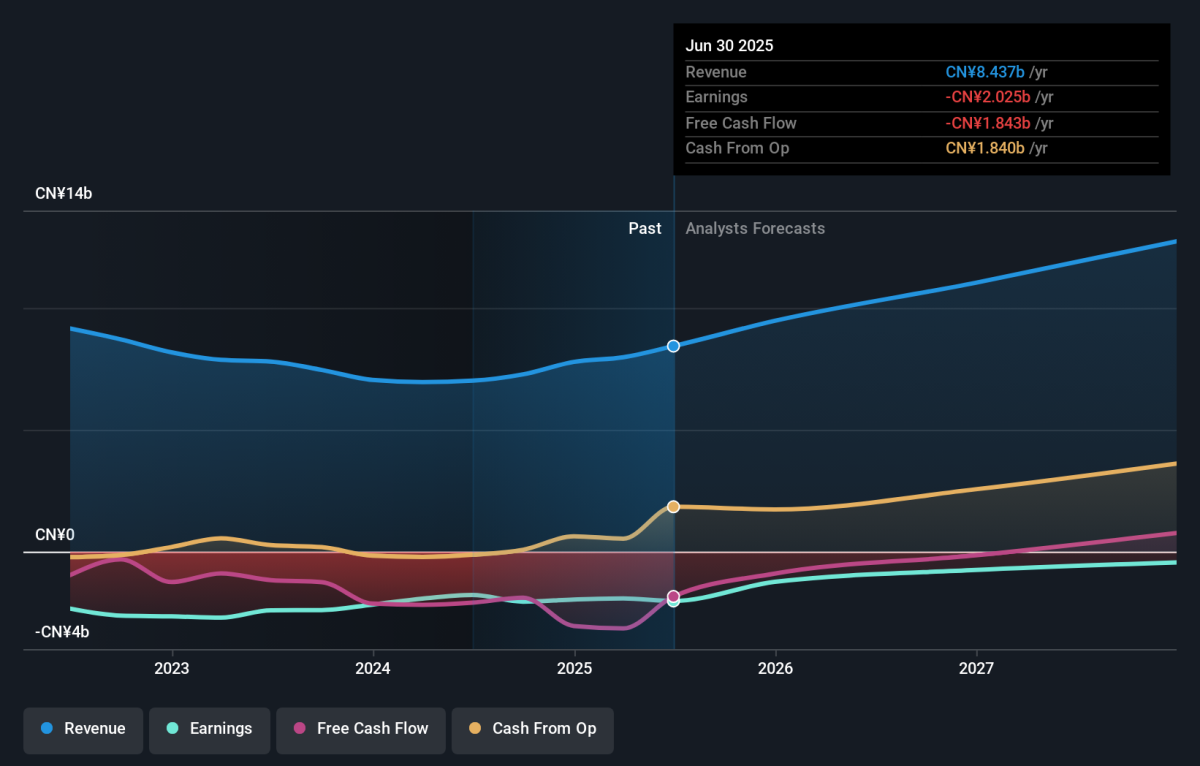Image resolution: width=1200 pixels, height=766 pixels.
Task: Select the 2023 x-axis label
Action: [172, 668]
